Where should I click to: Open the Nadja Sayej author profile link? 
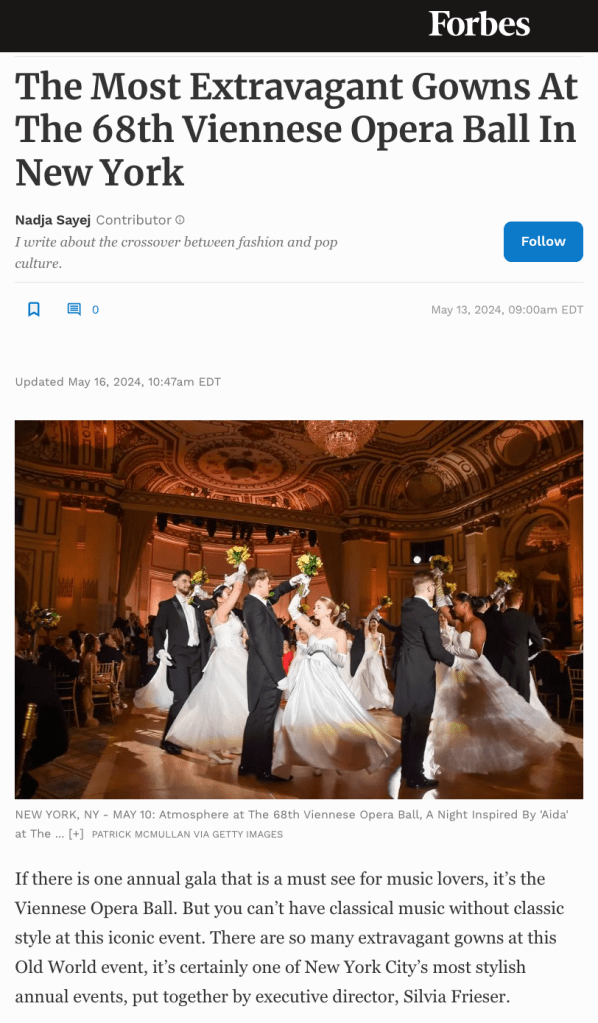53,220
